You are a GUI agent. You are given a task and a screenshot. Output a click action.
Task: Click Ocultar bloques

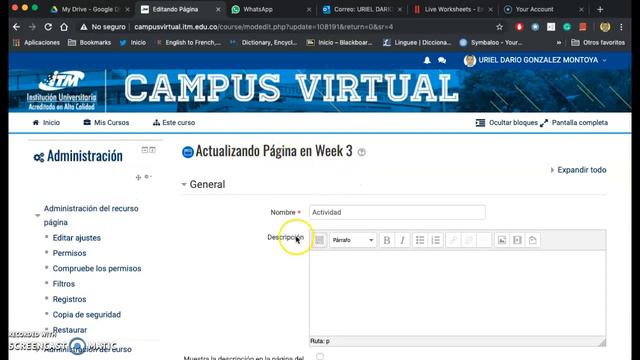[507, 122]
